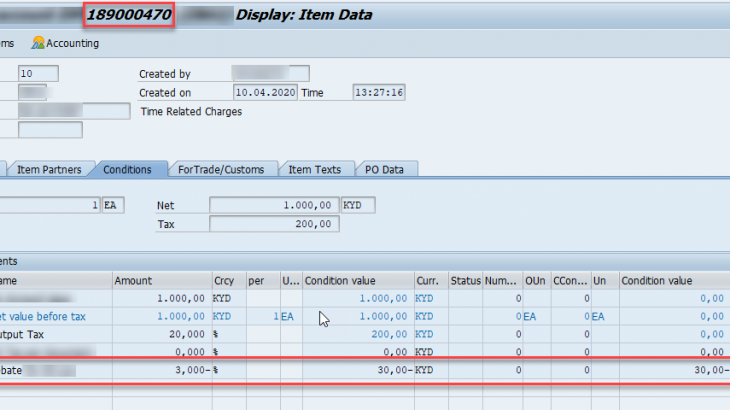Image resolution: width=730 pixels, height=410 pixels.
Task: Click the Time field 13:27:16
Action: coord(379,92)
